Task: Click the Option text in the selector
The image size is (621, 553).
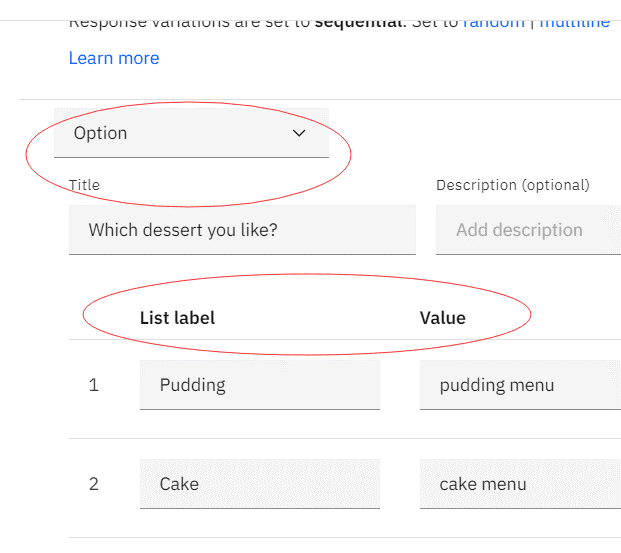Action: pyautogui.click(x=101, y=133)
